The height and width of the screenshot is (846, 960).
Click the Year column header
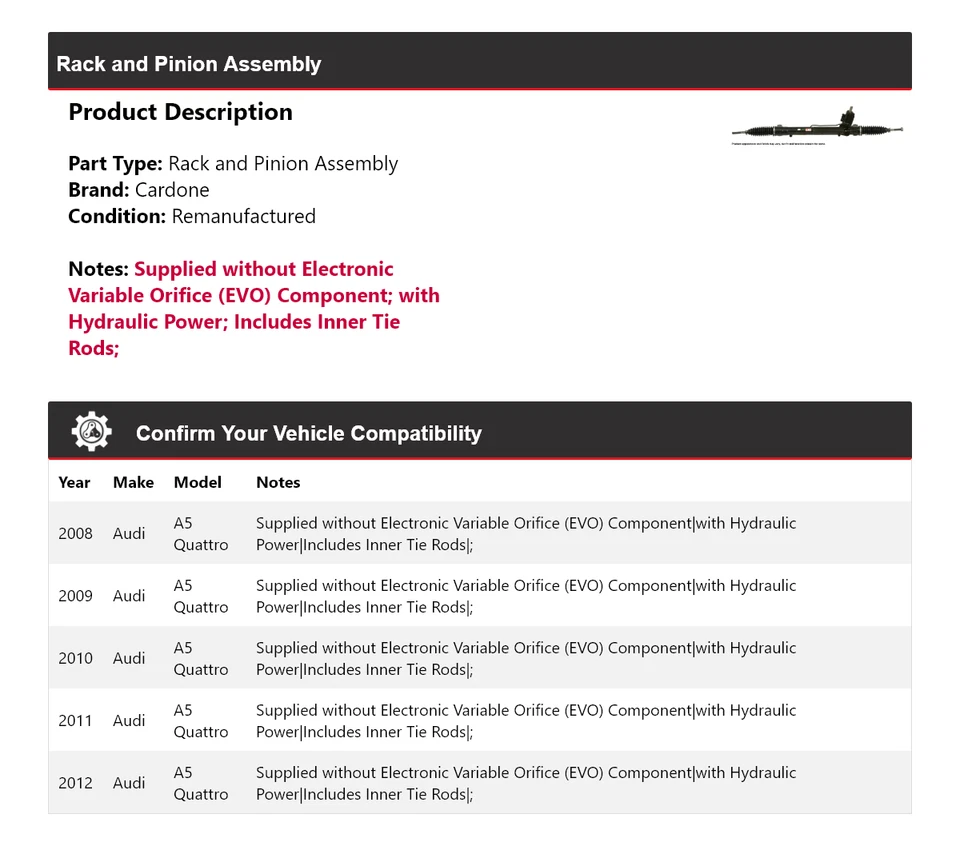(x=74, y=482)
